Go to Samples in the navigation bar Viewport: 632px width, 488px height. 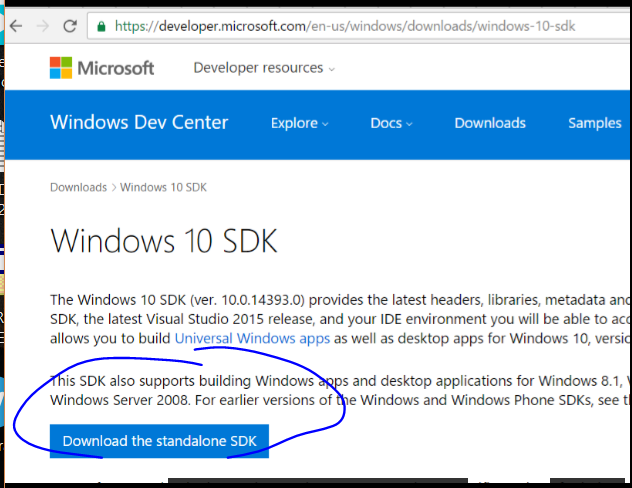coord(594,123)
